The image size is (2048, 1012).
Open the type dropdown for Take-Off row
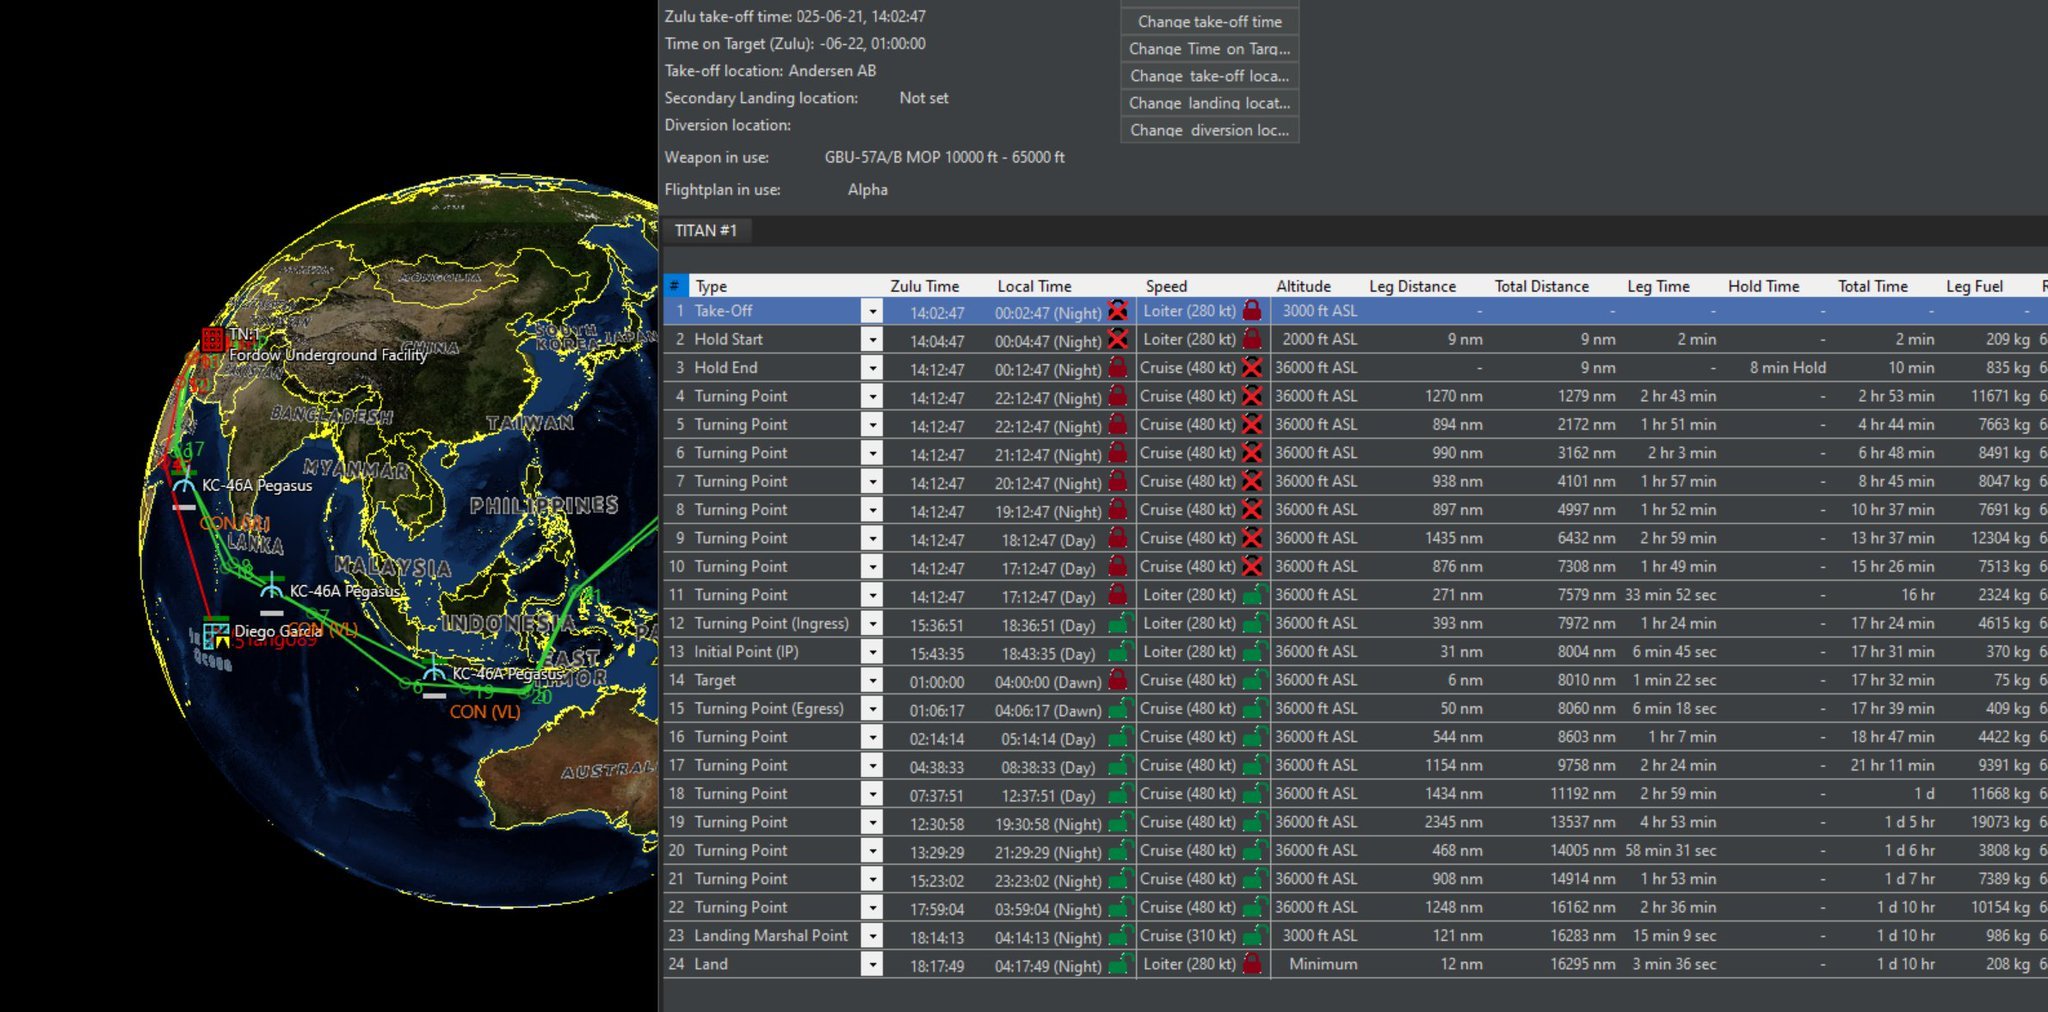(x=872, y=311)
